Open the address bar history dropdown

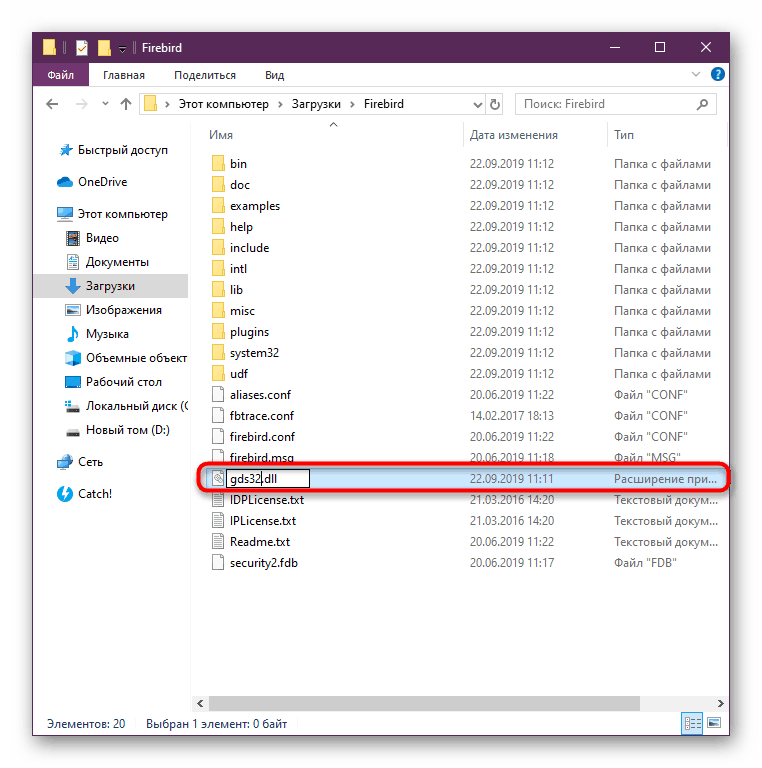click(x=477, y=104)
